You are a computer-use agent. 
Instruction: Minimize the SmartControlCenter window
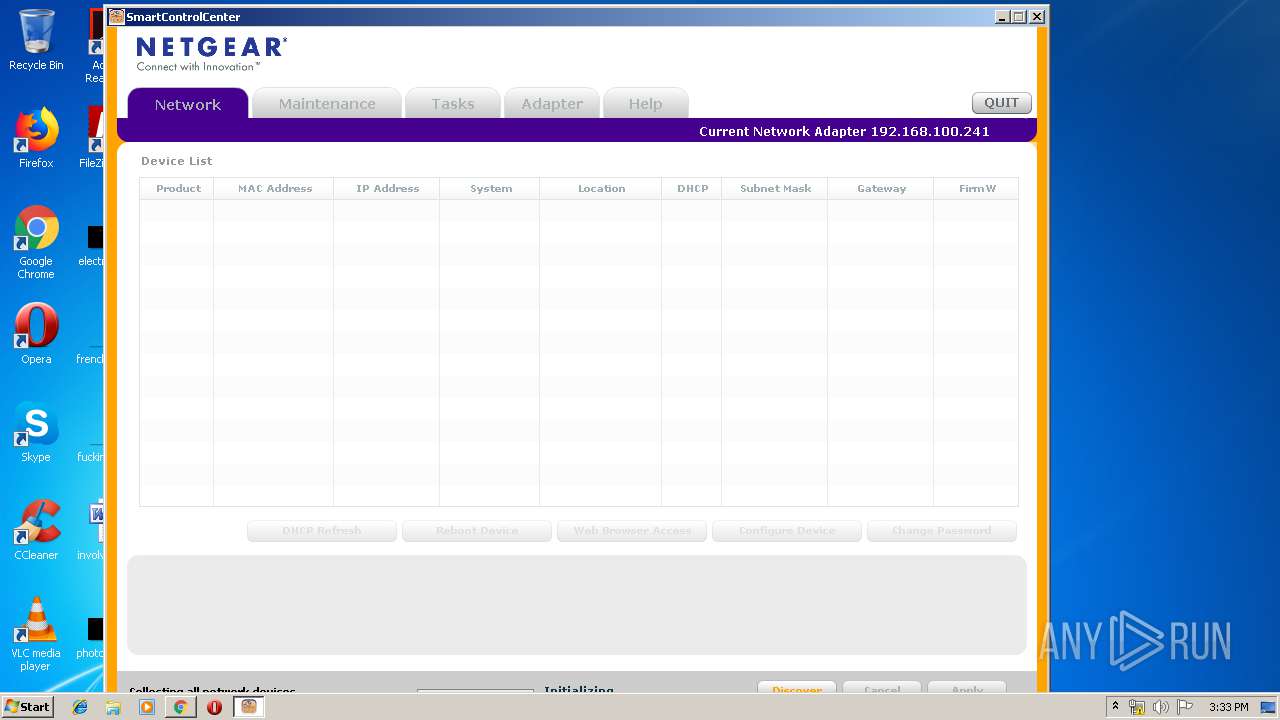pos(1002,17)
